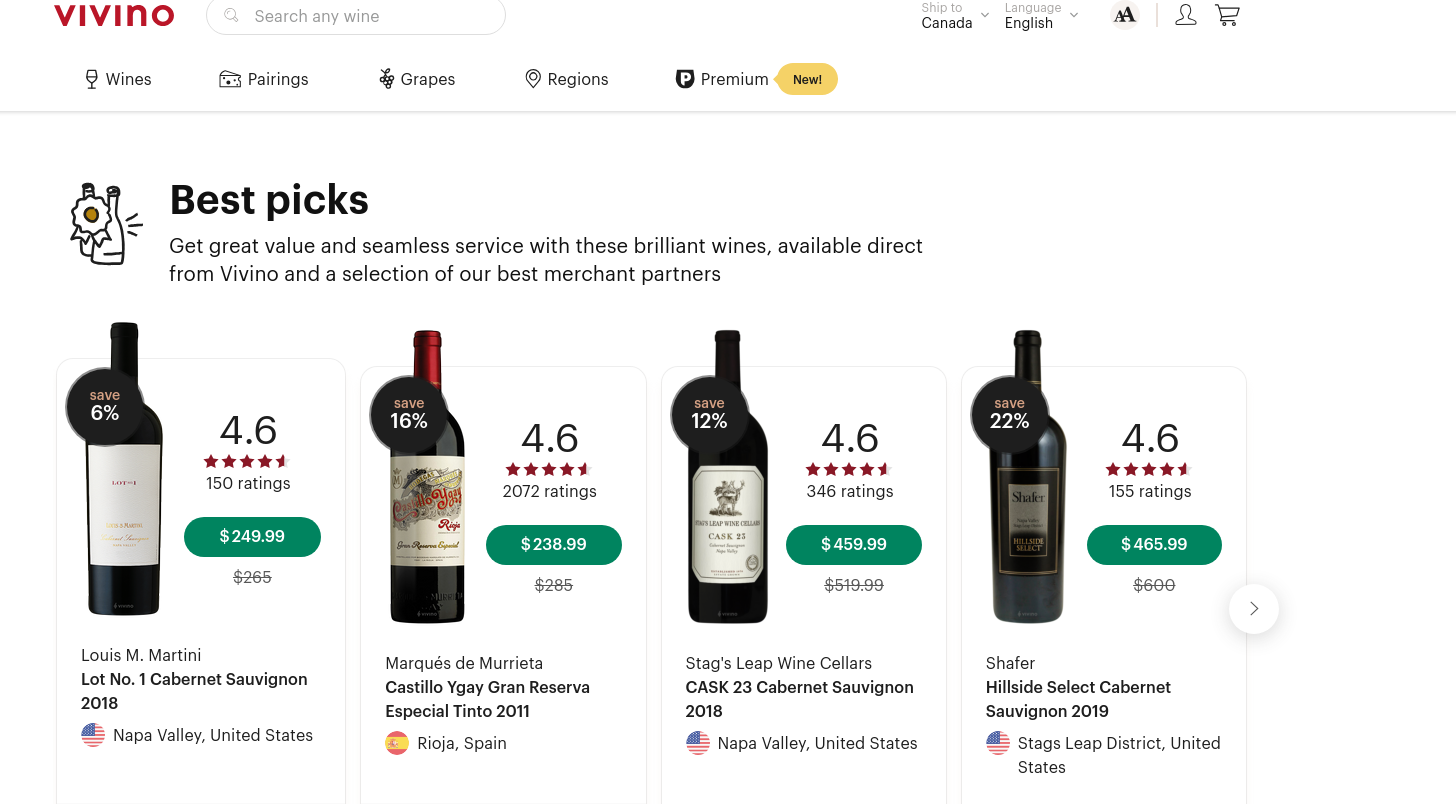The height and width of the screenshot is (804, 1456).
Task: Open the shopping cart
Action: tap(1227, 15)
